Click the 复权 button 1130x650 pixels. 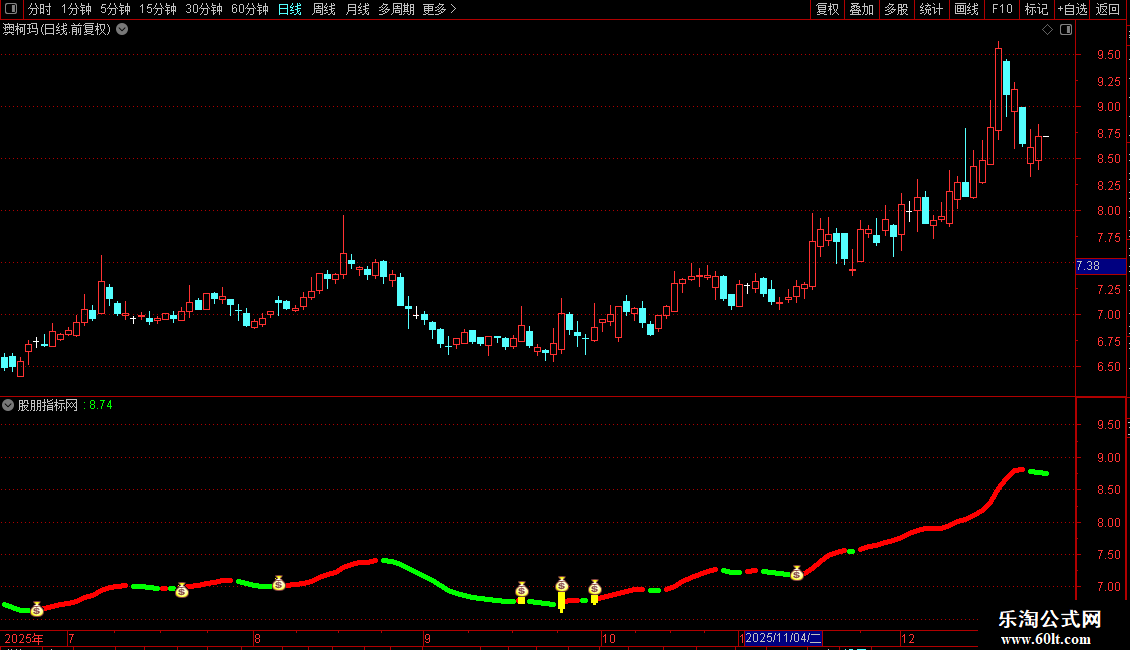(x=827, y=9)
